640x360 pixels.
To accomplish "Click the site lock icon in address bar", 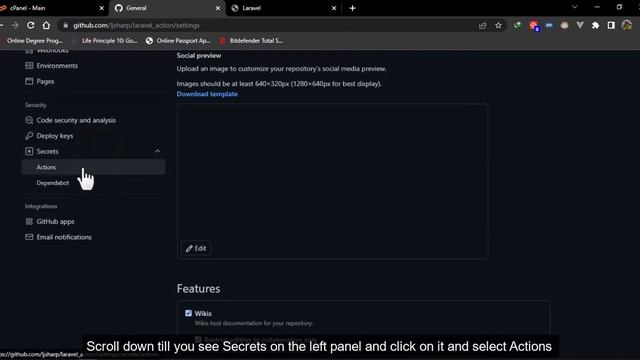I will tap(65, 25).
